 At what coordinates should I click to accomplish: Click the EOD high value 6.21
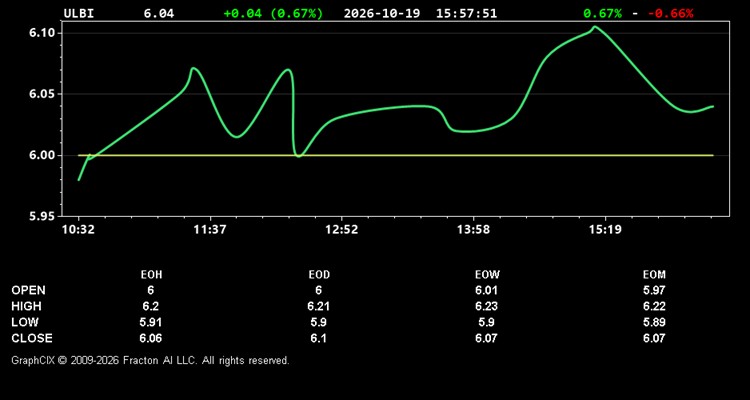(x=319, y=306)
